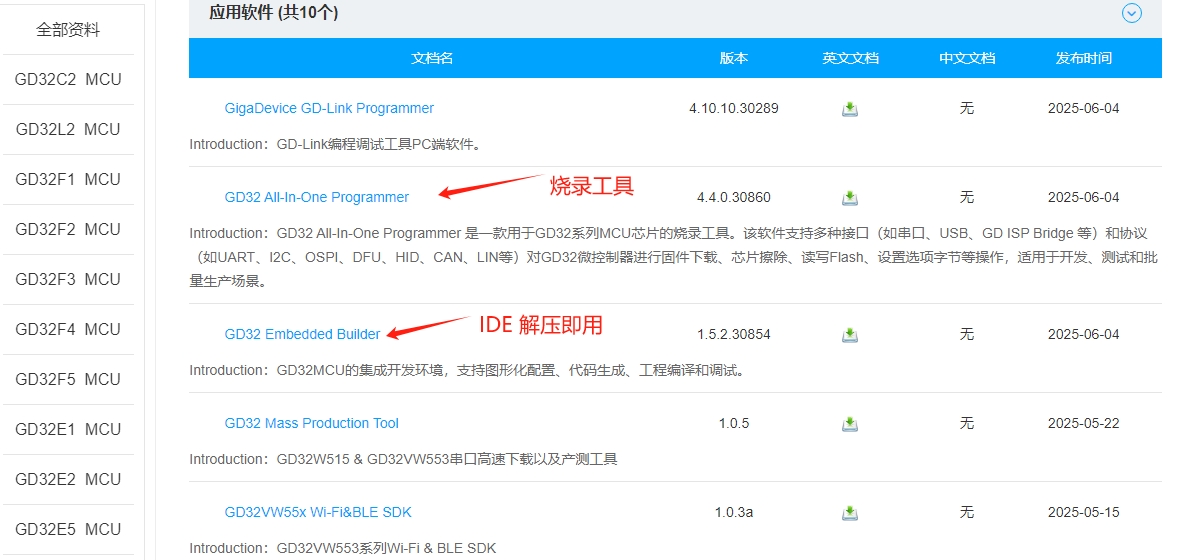Viewport: 1186px width, 560px height.
Task: Open GD32 Embedded Builder link
Action: pos(302,334)
